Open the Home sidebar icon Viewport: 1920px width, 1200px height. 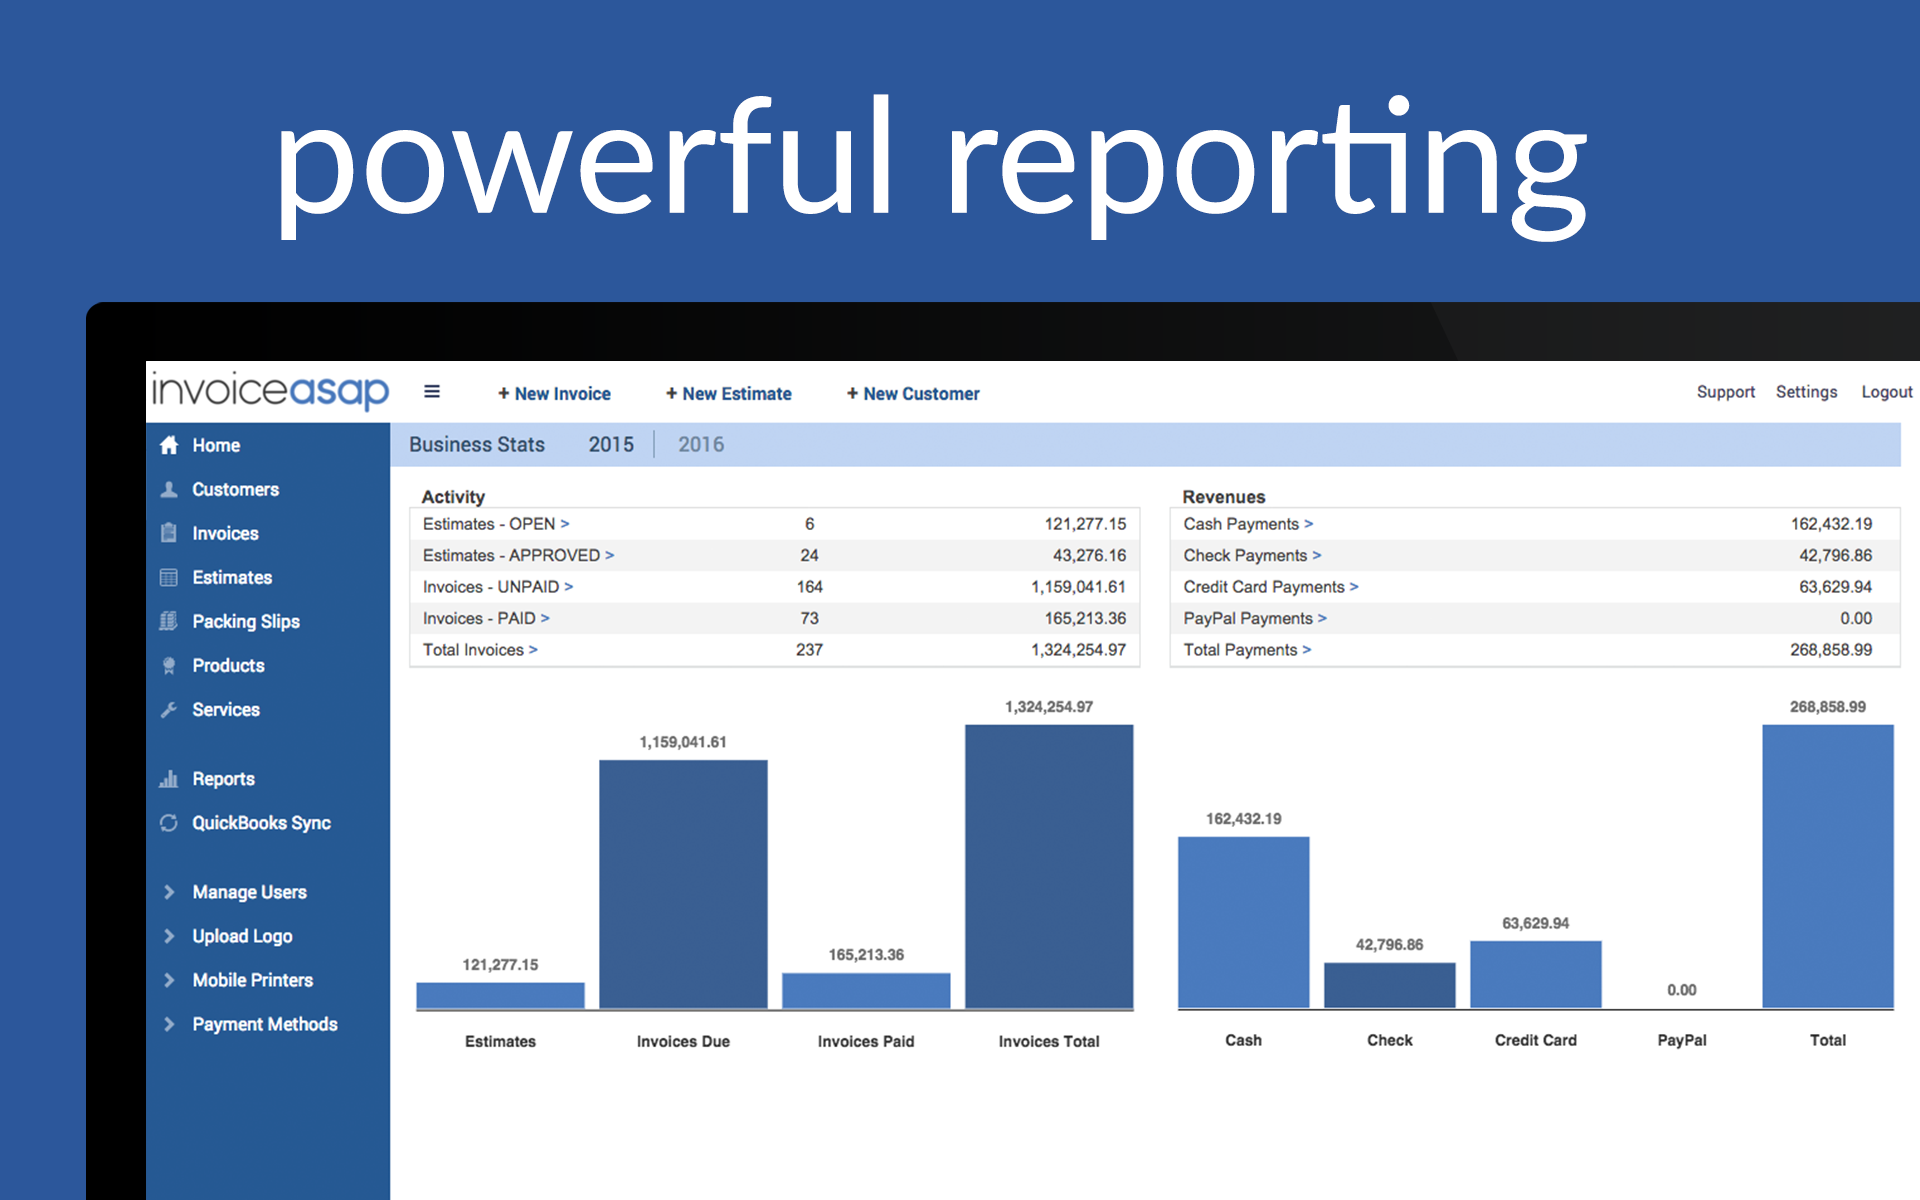tap(168, 445)
